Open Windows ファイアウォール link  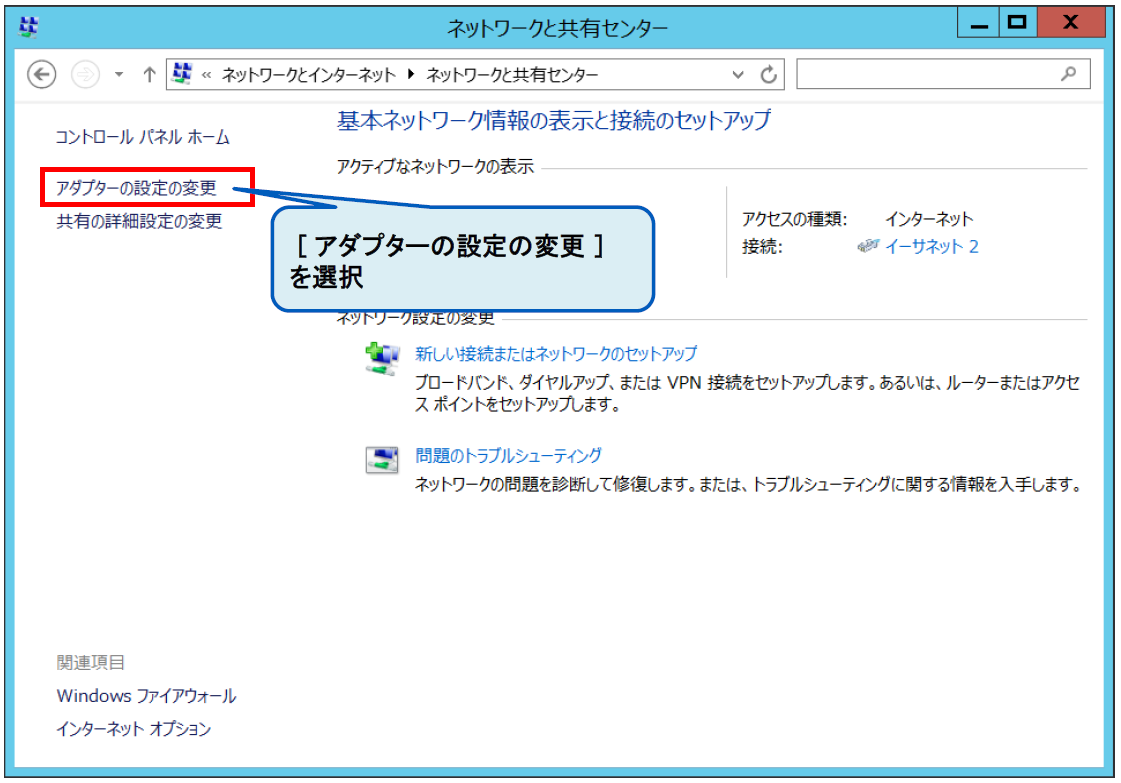(x=146, y=695)
